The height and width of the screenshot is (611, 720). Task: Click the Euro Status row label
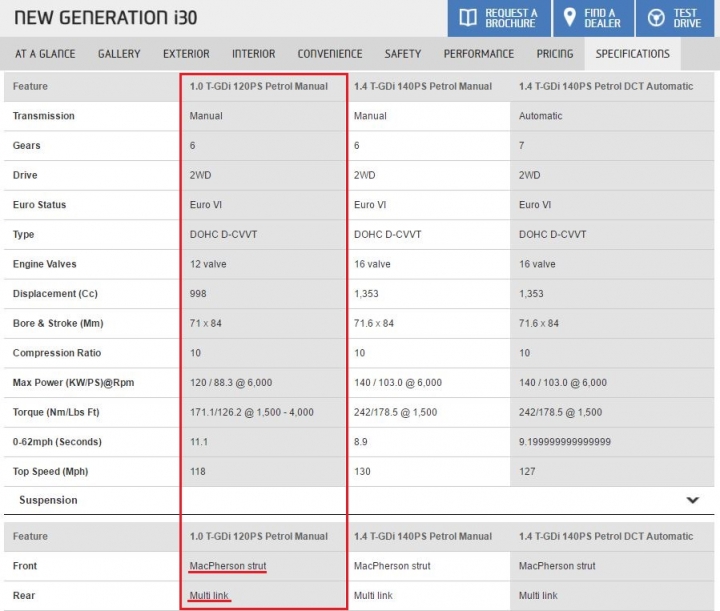point(39,205)
